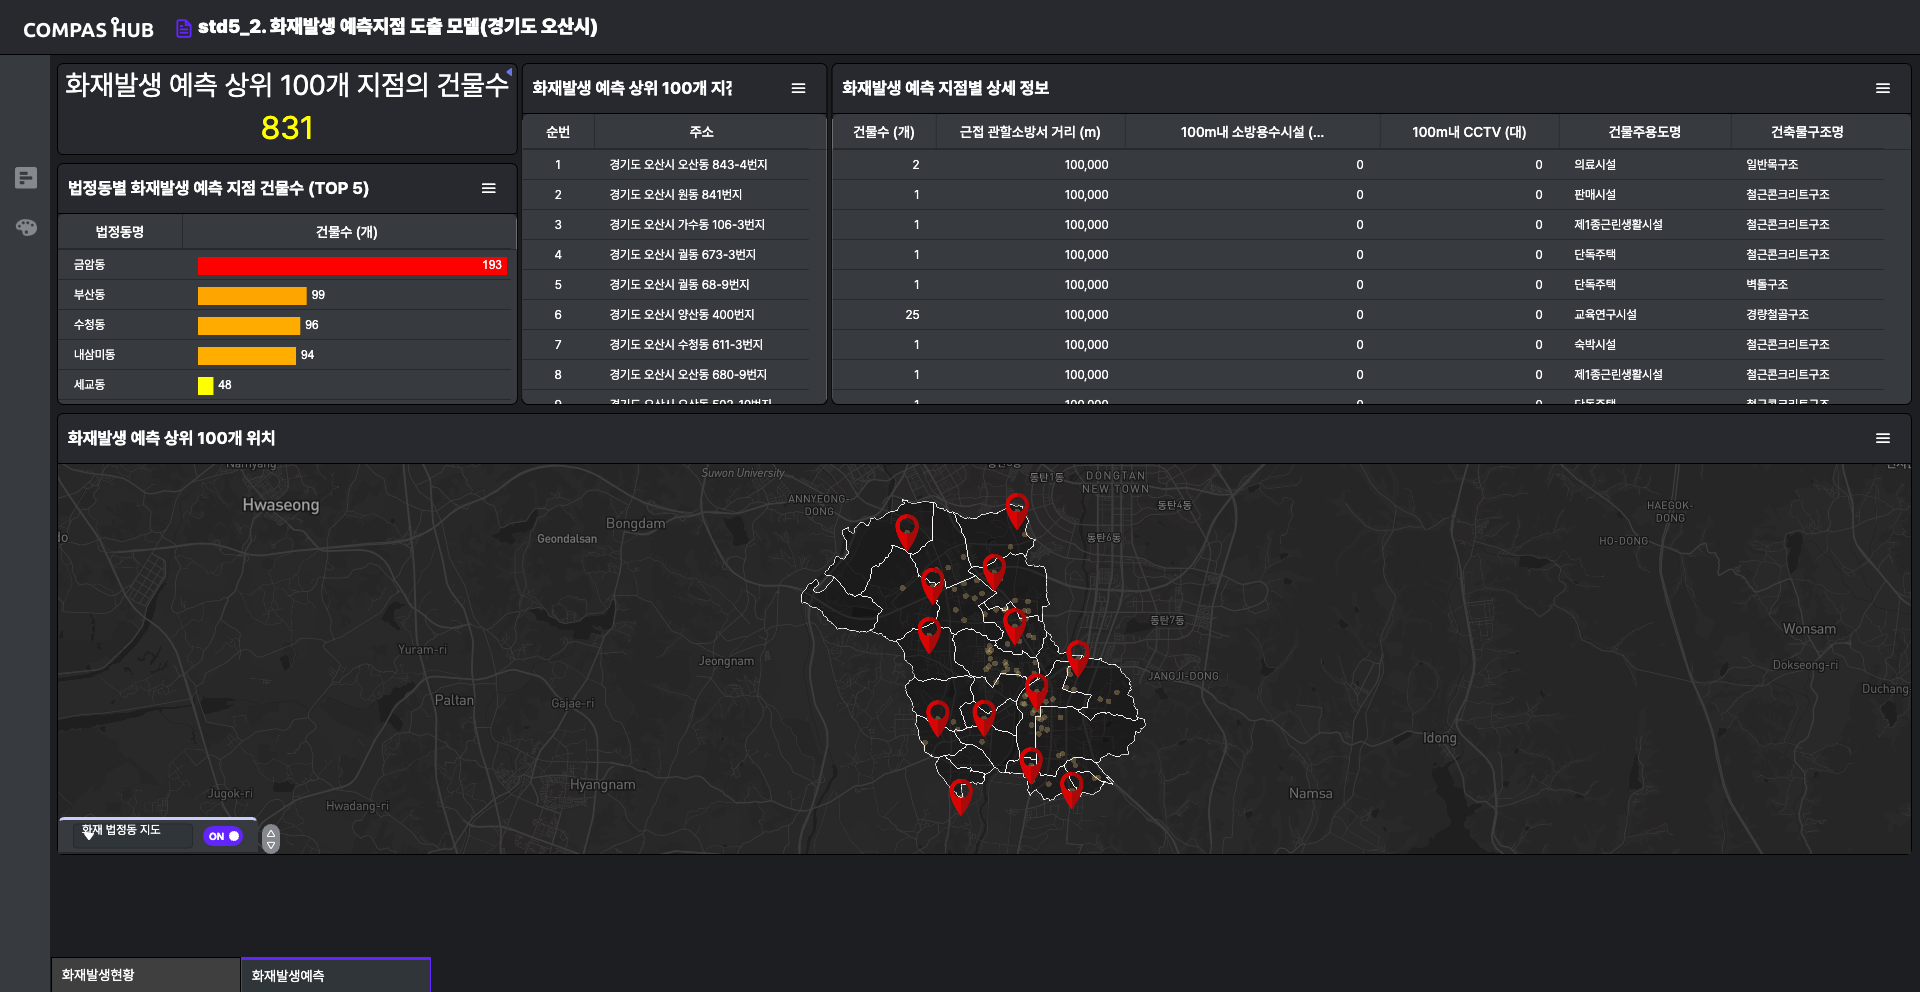Click the 831 building count value
Viewport: 1920px width, 992px height.
tap(287, 128)
